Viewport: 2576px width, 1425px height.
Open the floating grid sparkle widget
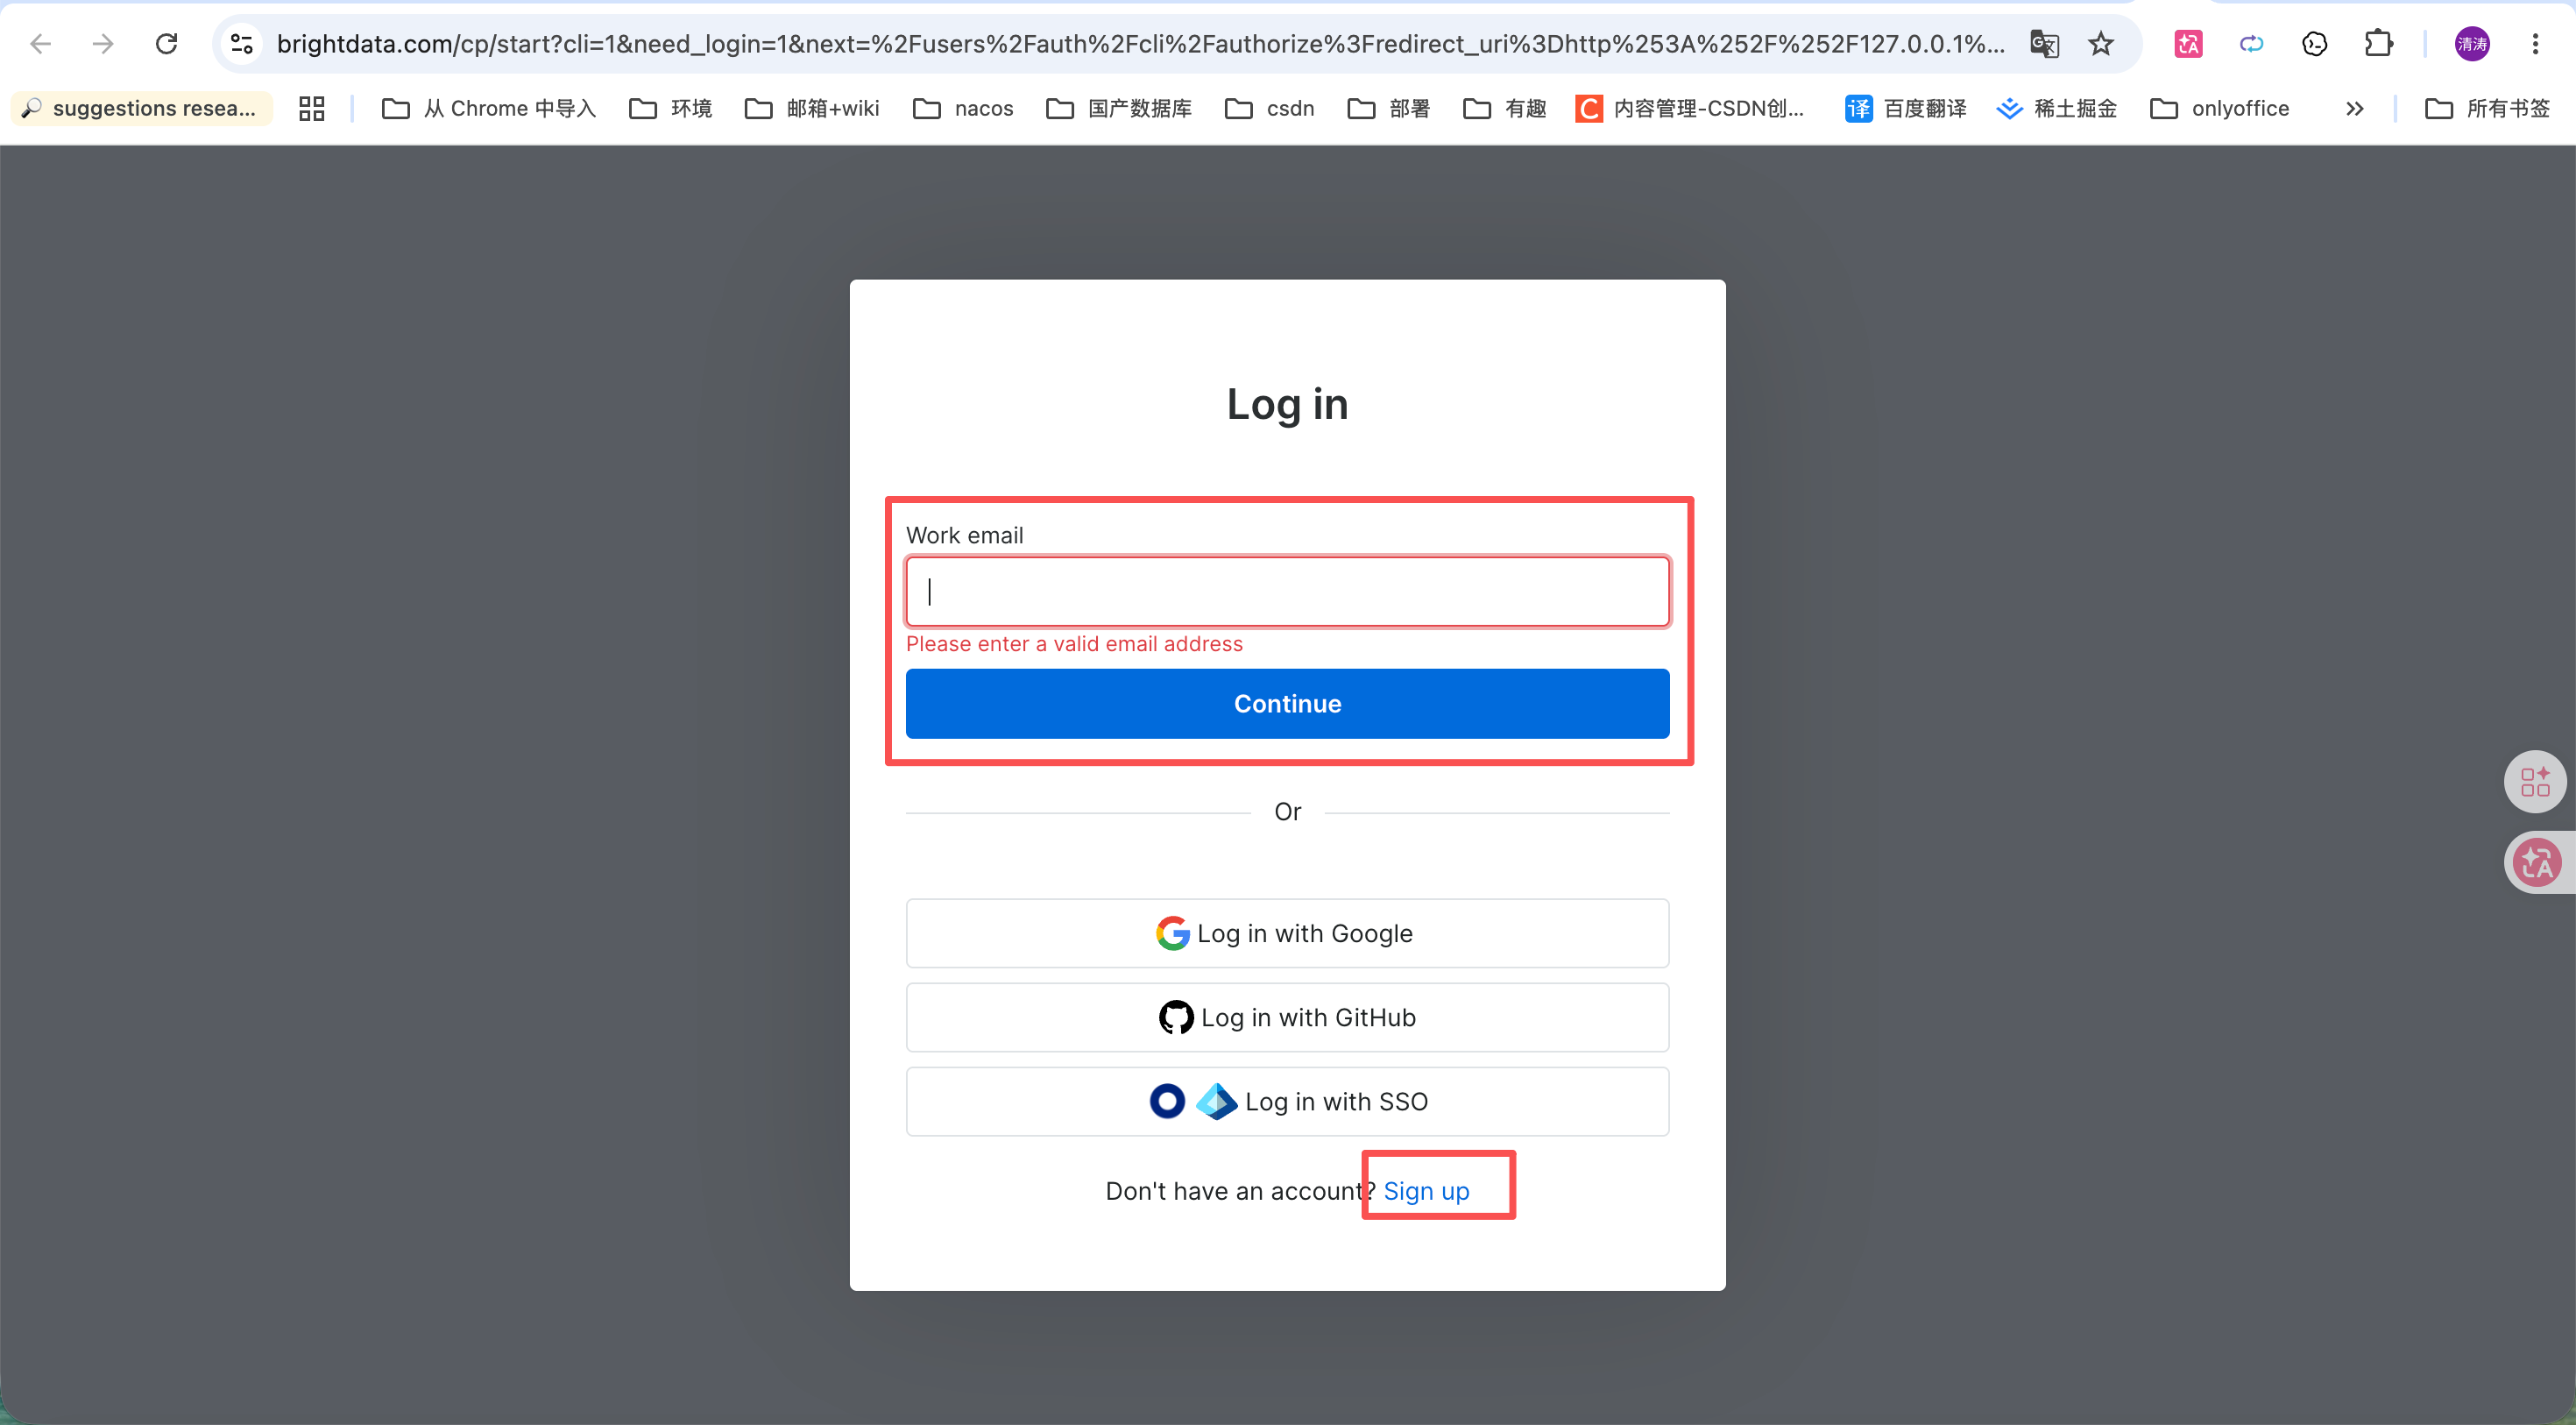(x=2535, y=781)
